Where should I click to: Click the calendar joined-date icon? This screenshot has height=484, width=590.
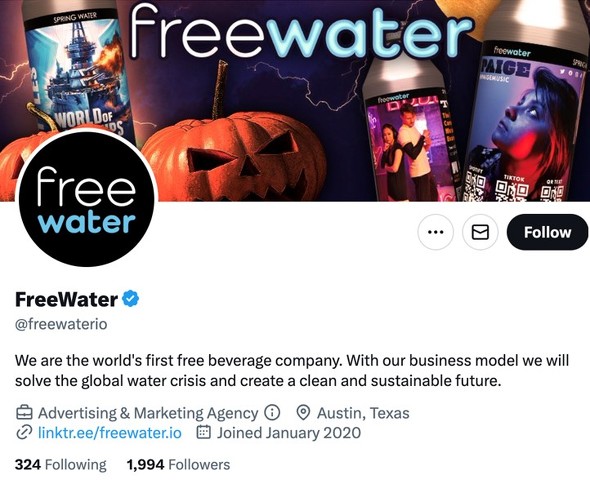tap(204, 432)
